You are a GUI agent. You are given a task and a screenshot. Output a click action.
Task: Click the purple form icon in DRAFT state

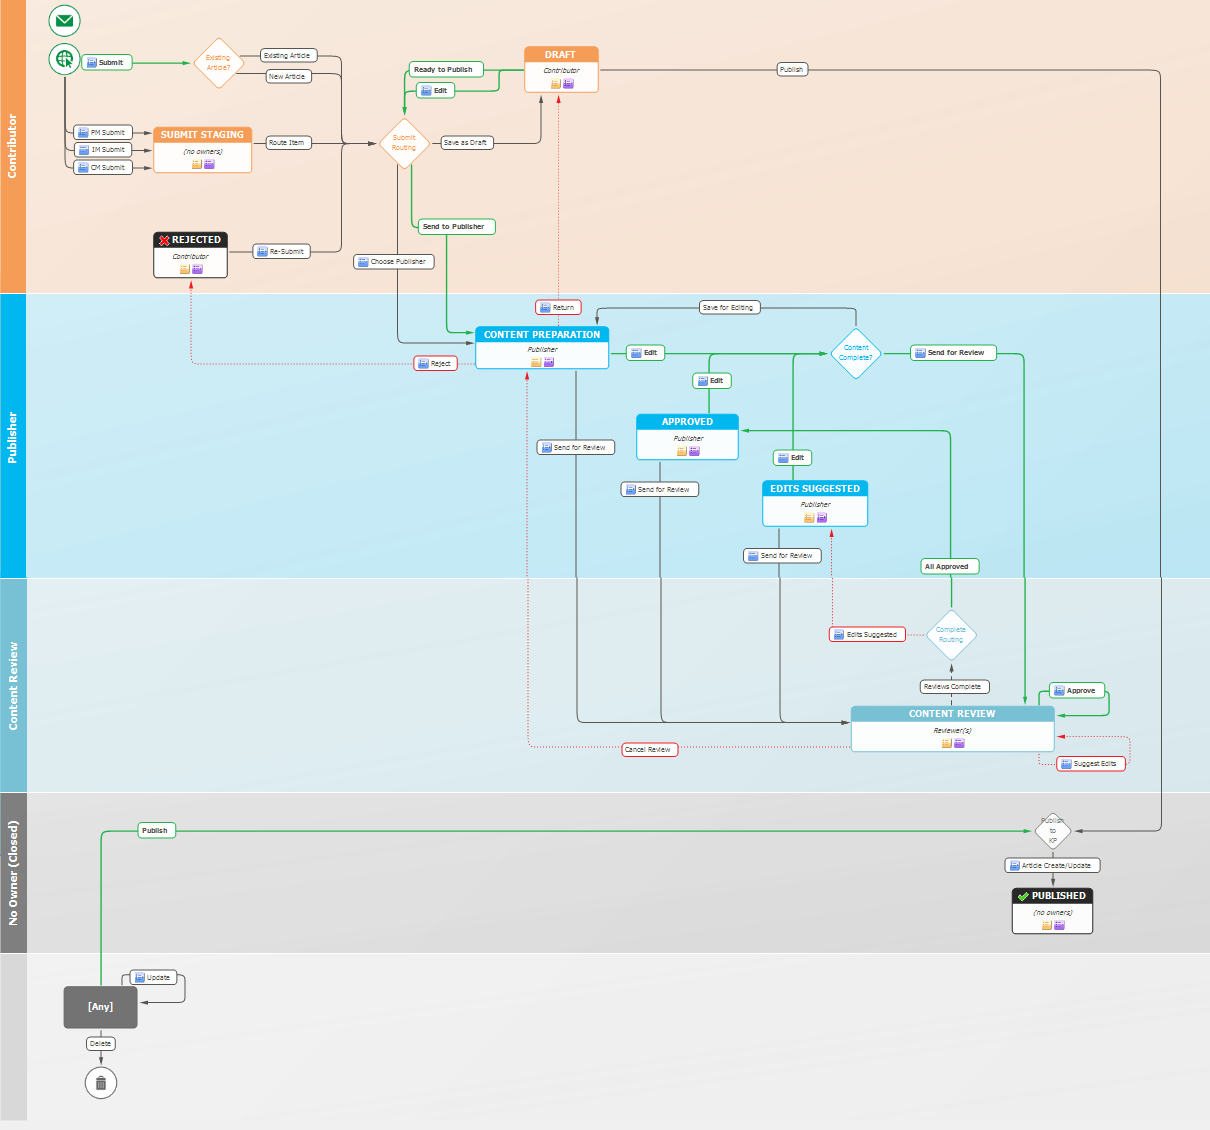coord(568,84)
